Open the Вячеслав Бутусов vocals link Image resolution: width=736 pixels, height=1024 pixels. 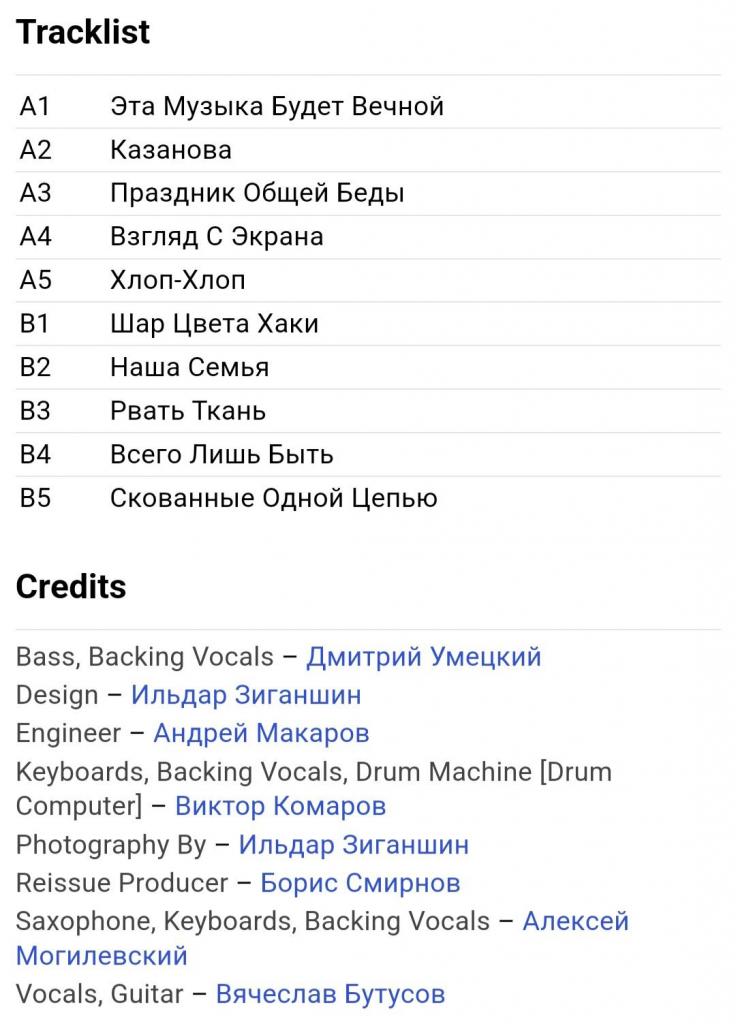coord(330,994)
